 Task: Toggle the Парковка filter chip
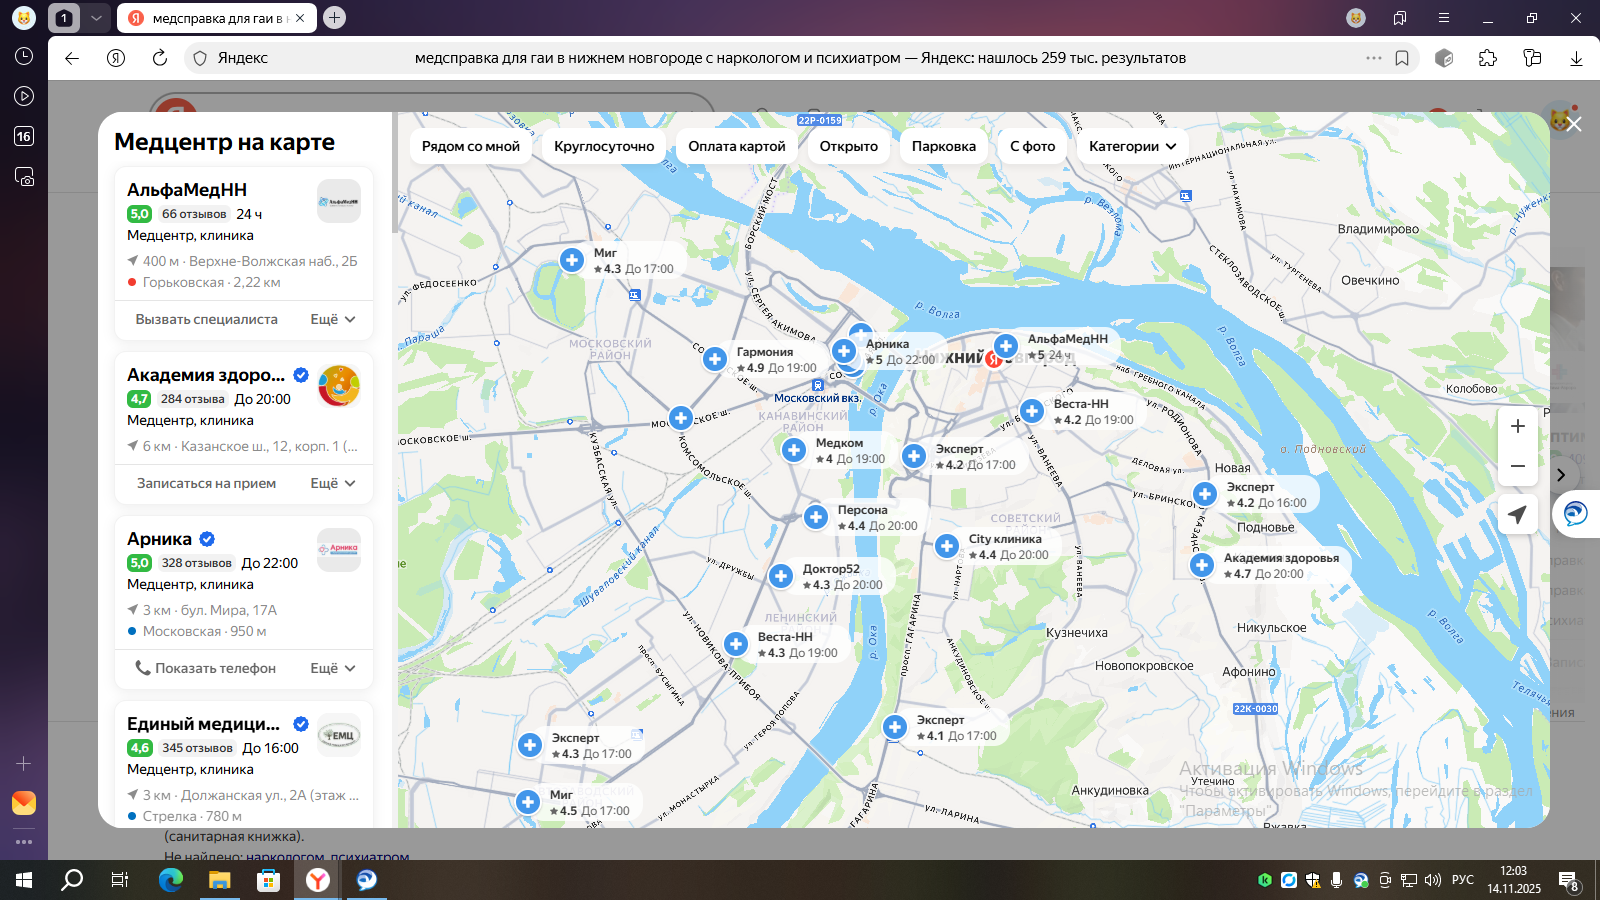coord(943,146)
